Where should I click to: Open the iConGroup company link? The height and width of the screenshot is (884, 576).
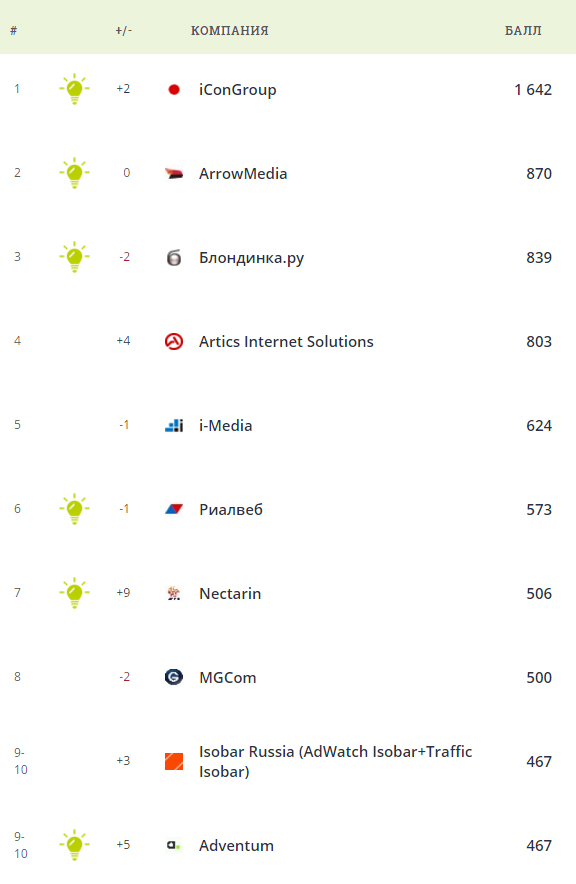(237, 90)
